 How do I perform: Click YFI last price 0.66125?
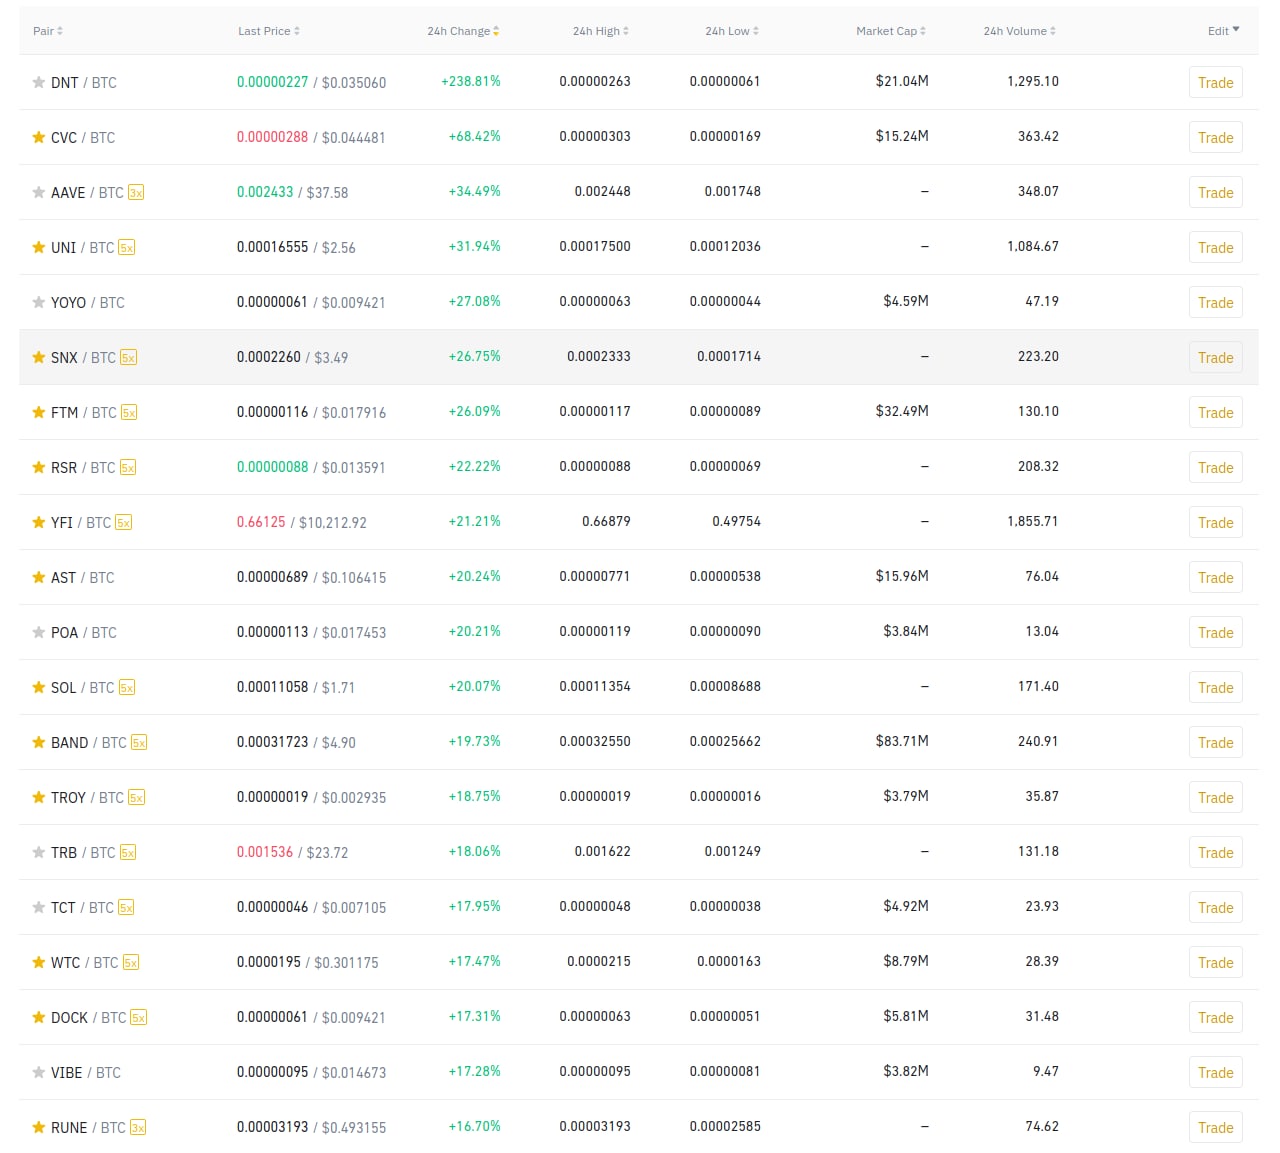tap(261, 522)
